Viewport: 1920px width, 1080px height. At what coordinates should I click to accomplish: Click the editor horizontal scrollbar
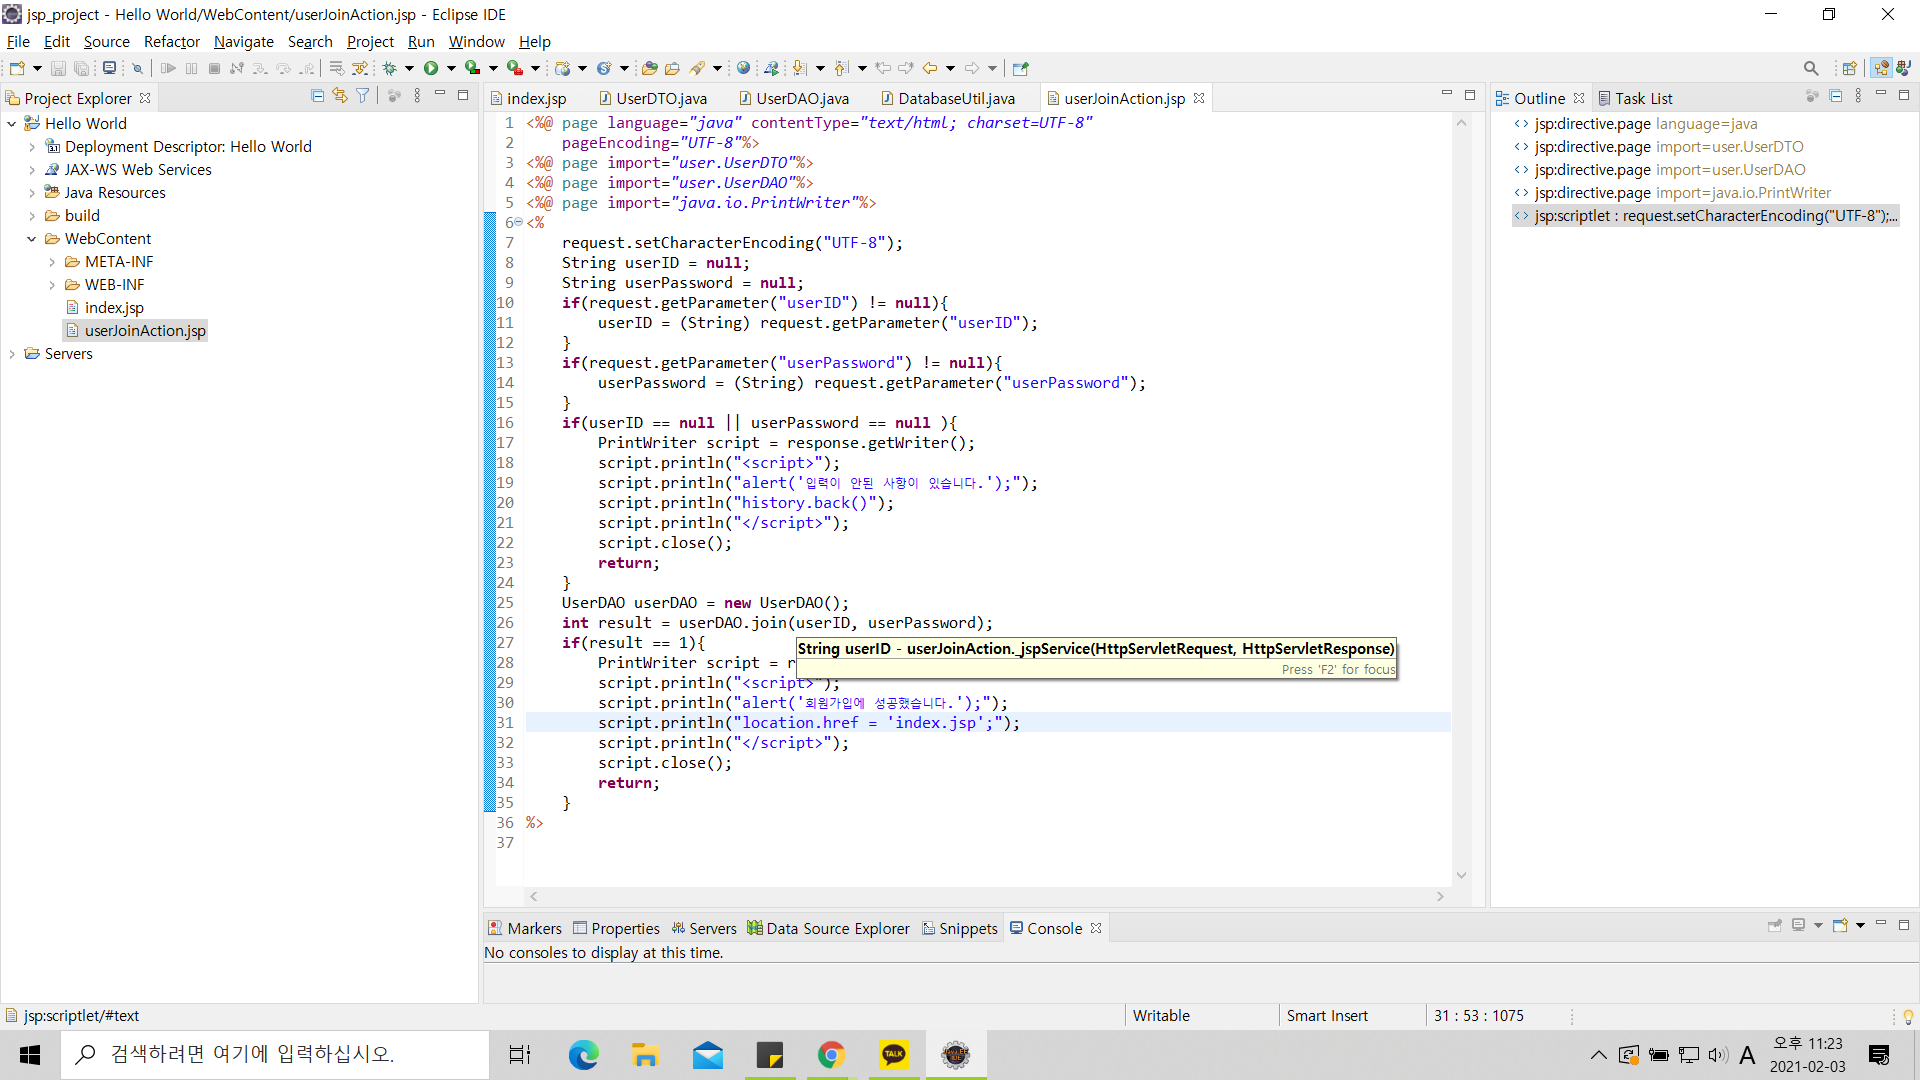coord(985,897)
